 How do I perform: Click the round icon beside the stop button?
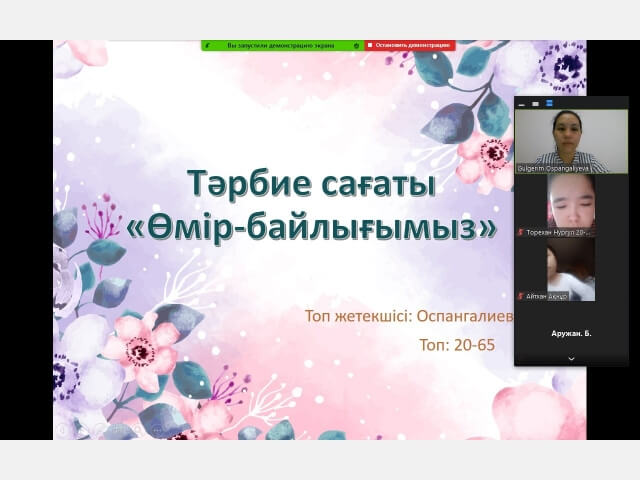coord(356,46)
